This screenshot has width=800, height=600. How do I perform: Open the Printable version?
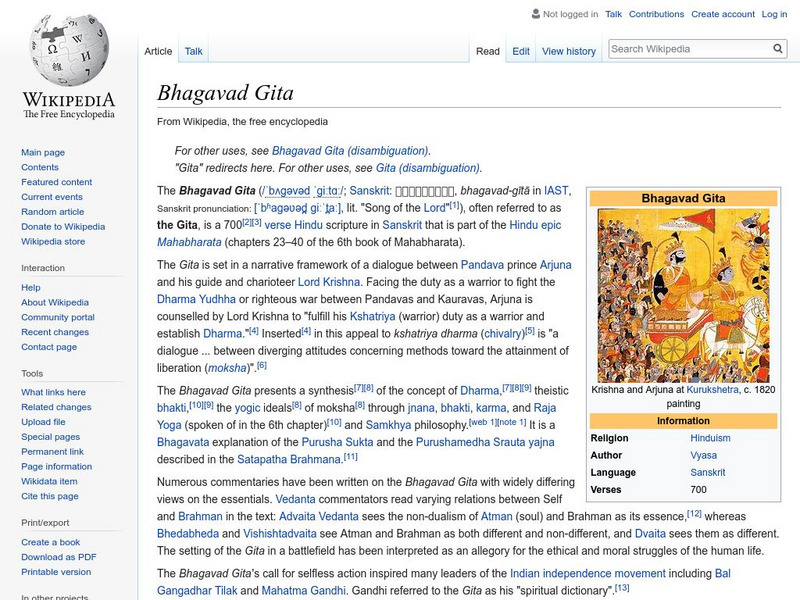coord(56,571)
